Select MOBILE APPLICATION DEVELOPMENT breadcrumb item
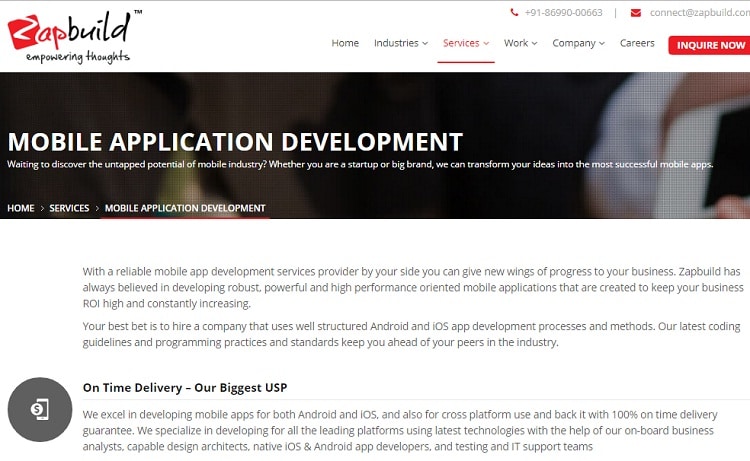Viewport: 750px width, 461px height. point(185,209)
